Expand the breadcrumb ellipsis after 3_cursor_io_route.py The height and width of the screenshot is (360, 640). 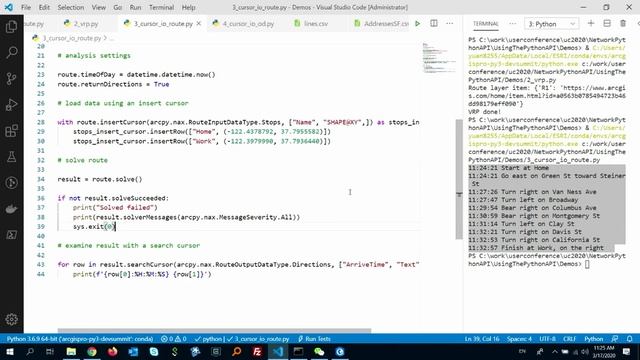[111, 38]
